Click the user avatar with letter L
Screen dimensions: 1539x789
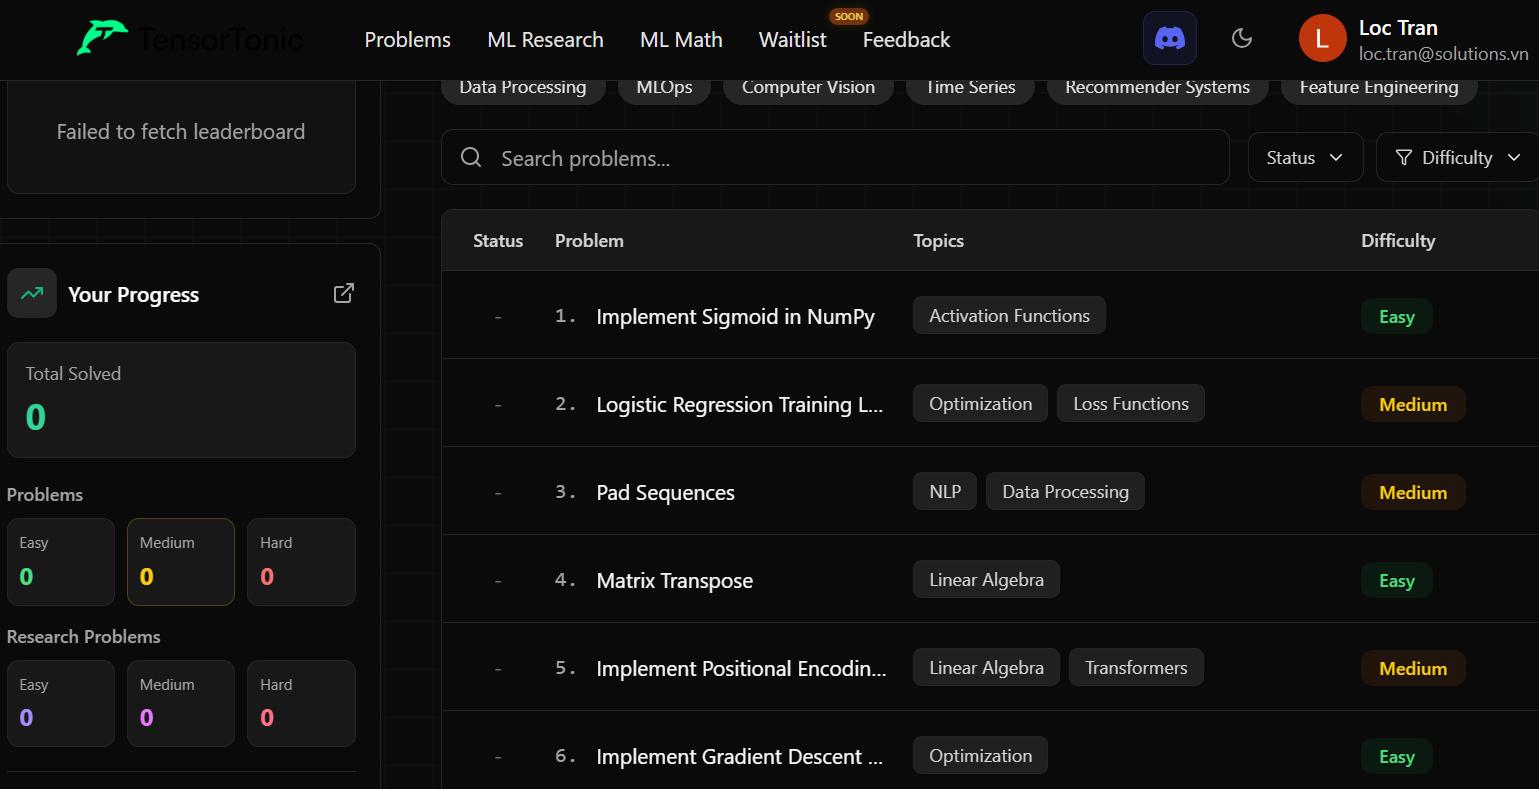[x=1322, y=39]
